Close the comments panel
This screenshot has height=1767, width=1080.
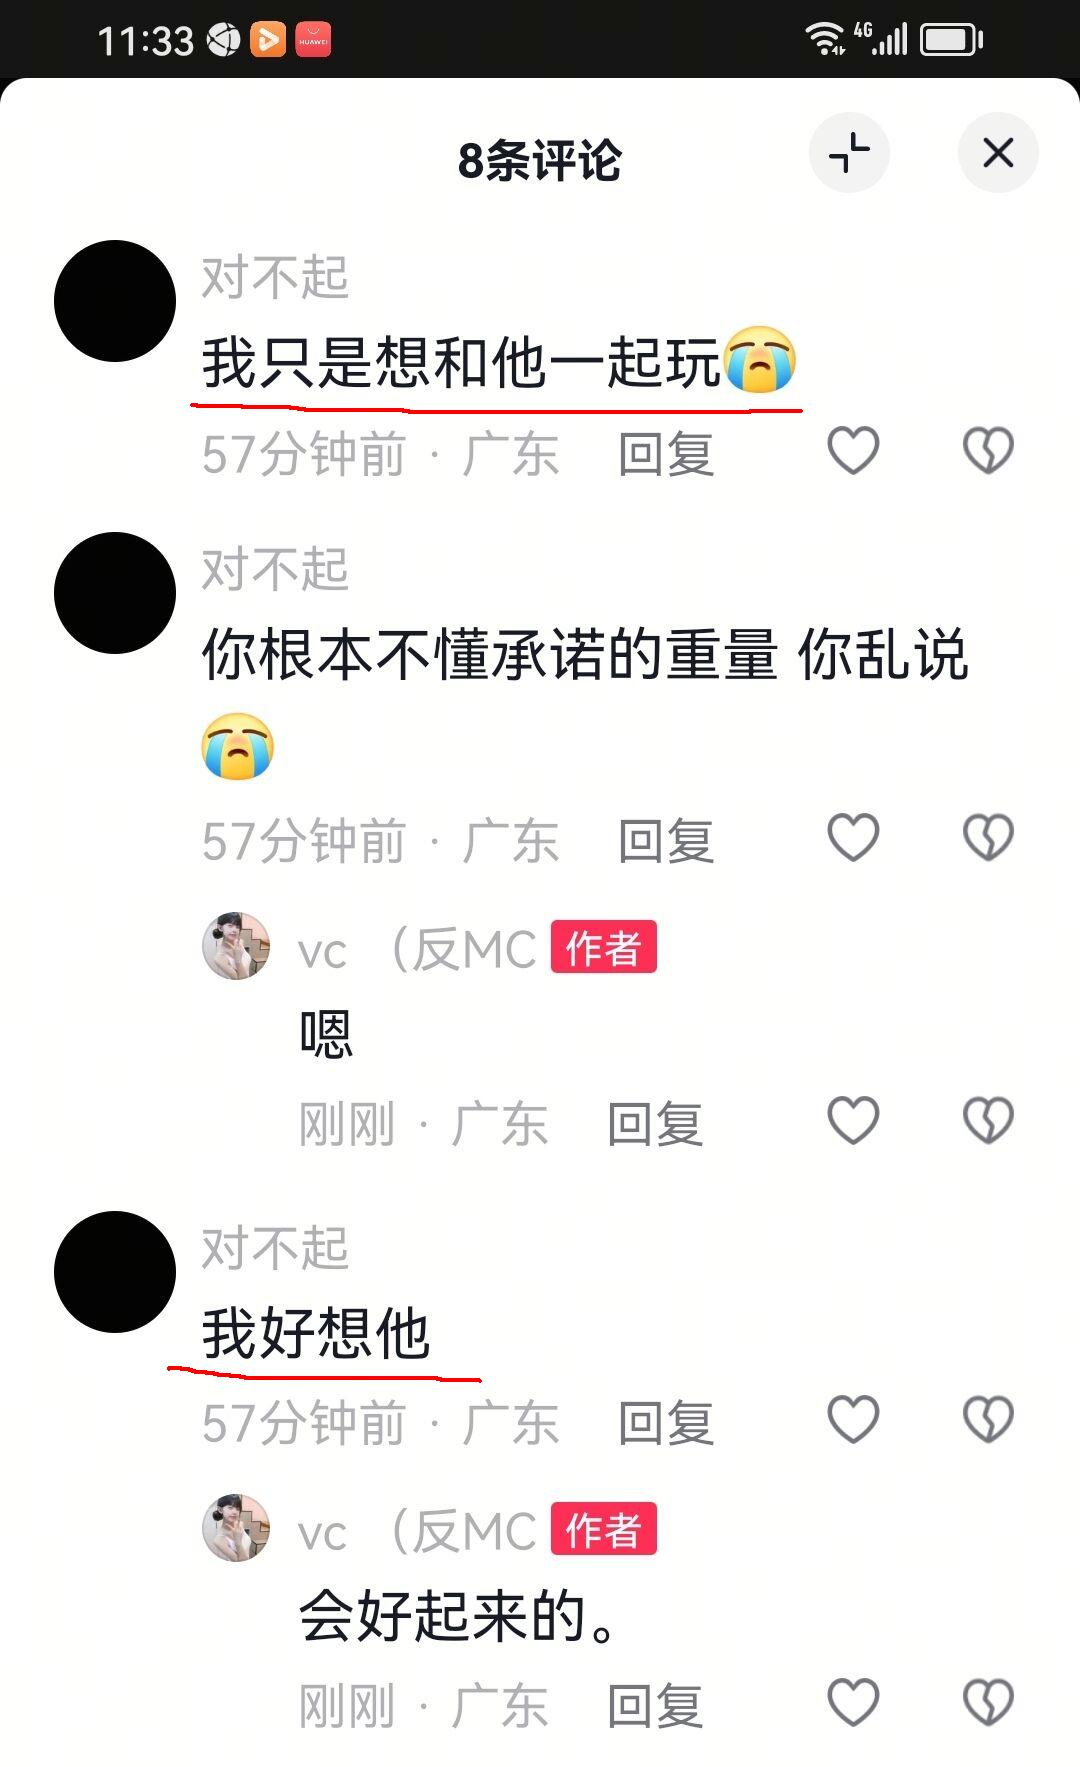(998, 153)
